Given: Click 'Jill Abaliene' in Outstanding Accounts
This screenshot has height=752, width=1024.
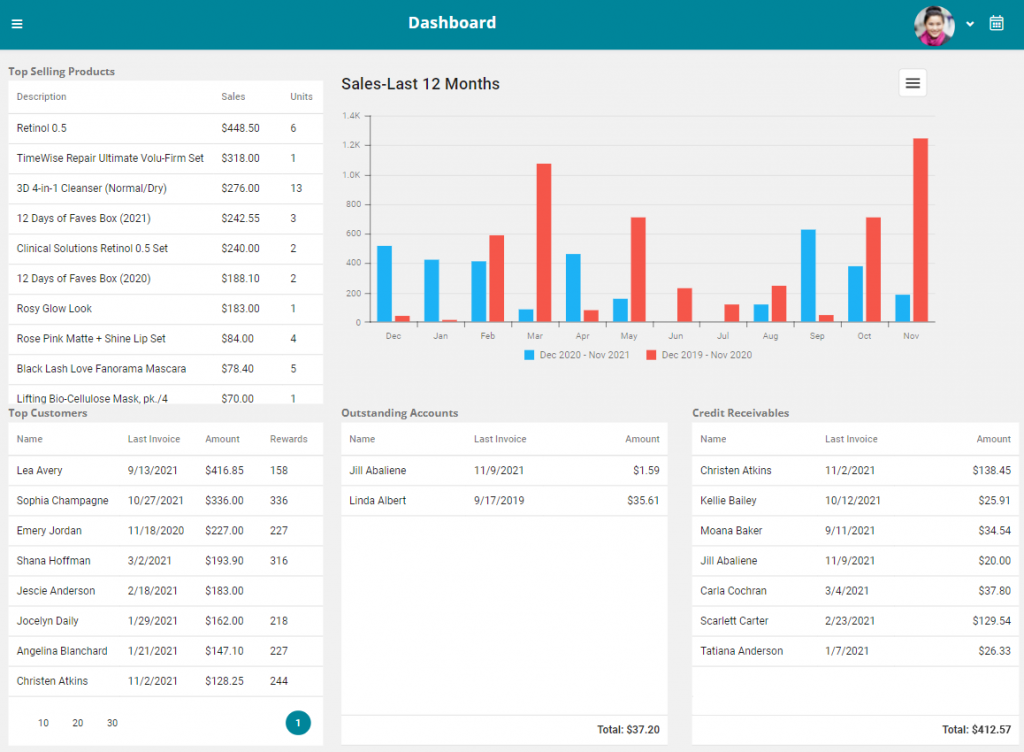Looking at the screenshot, I should 376,470.
